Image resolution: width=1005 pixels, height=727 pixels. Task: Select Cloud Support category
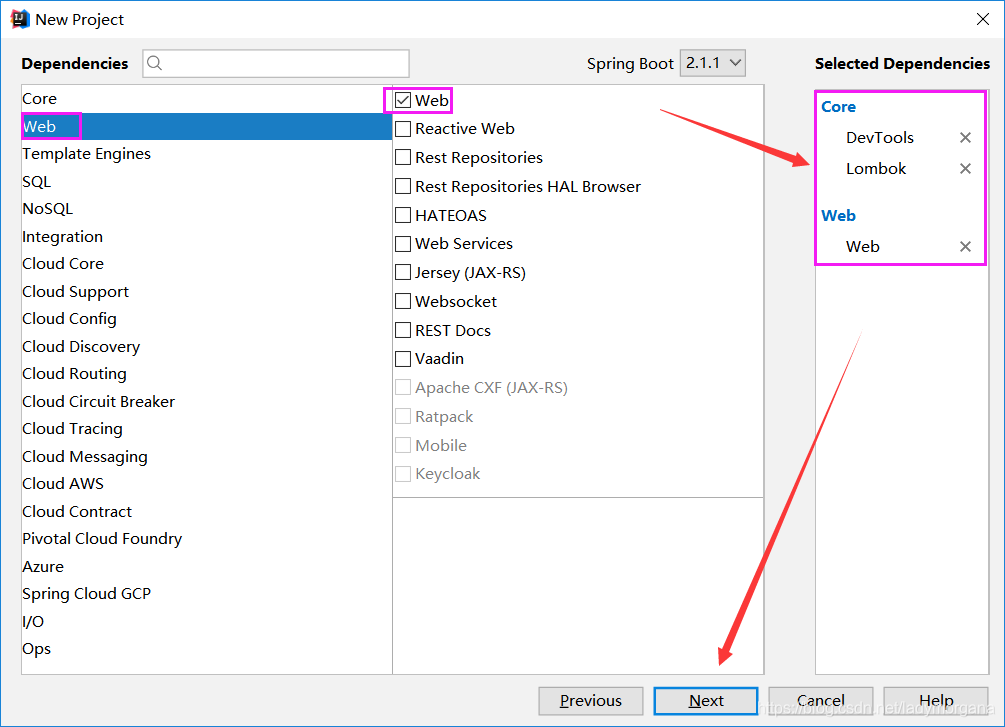click(206, 292)
